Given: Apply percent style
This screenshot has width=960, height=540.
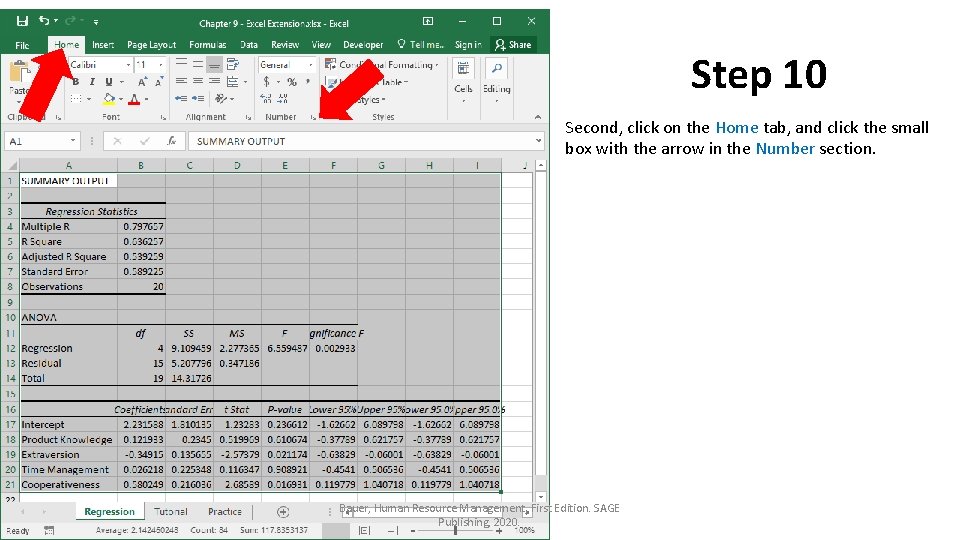Looking at the screenshot, I should [292, 81].
